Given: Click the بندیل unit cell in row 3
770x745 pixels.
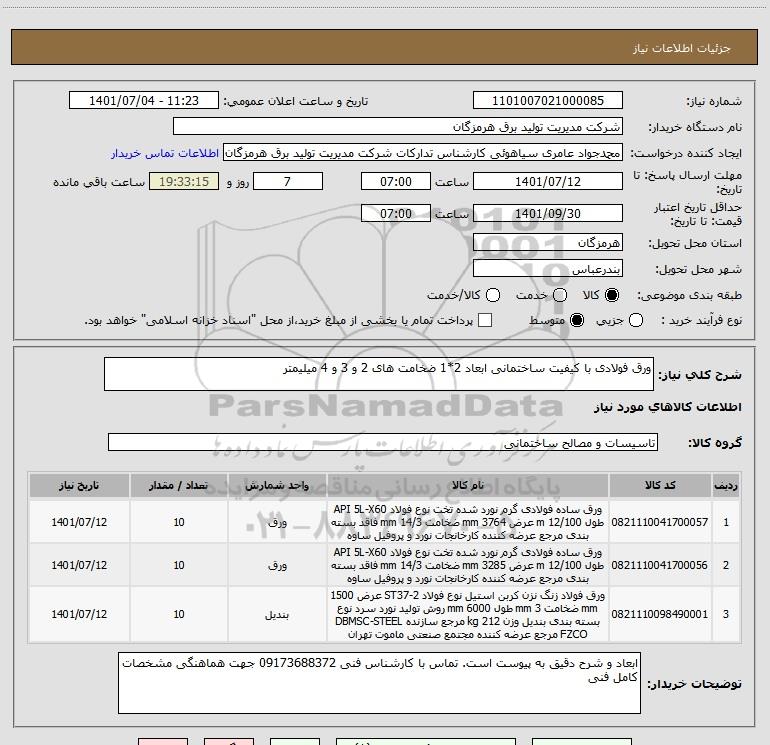Looking at the screenshot, I should pos(277,614).
